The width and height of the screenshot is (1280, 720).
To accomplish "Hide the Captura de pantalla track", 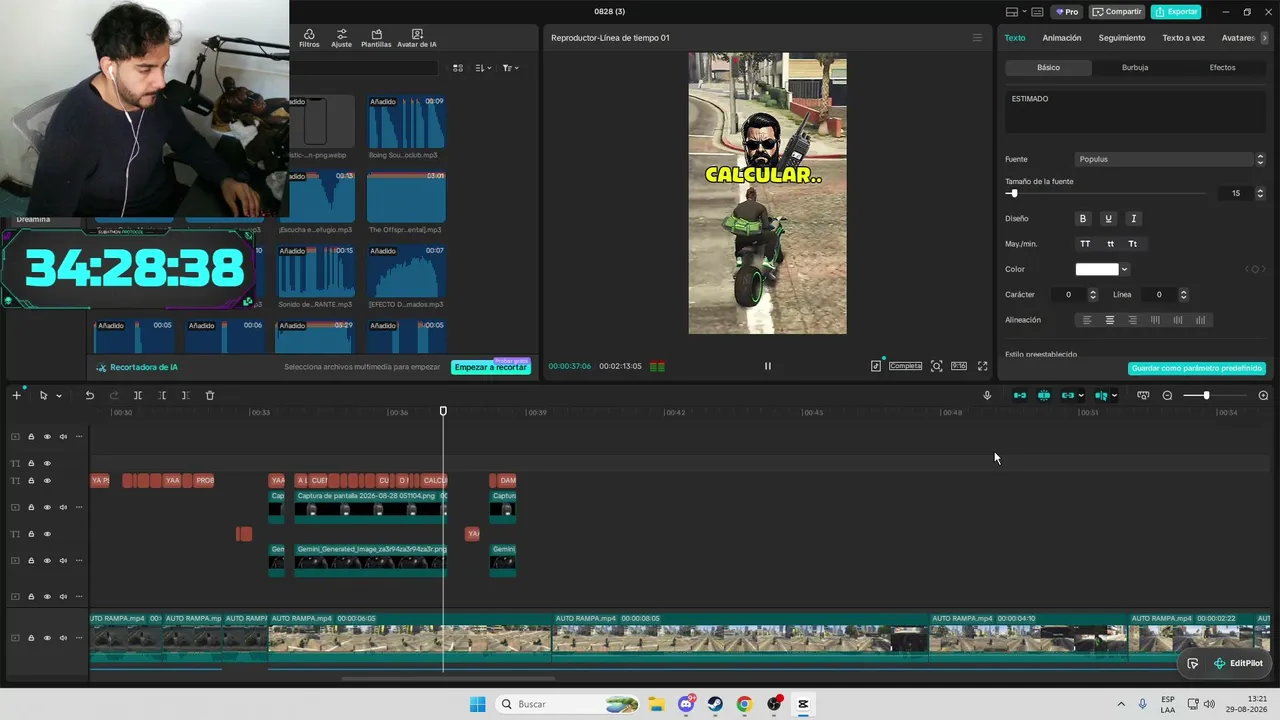I will coord(47,507).
